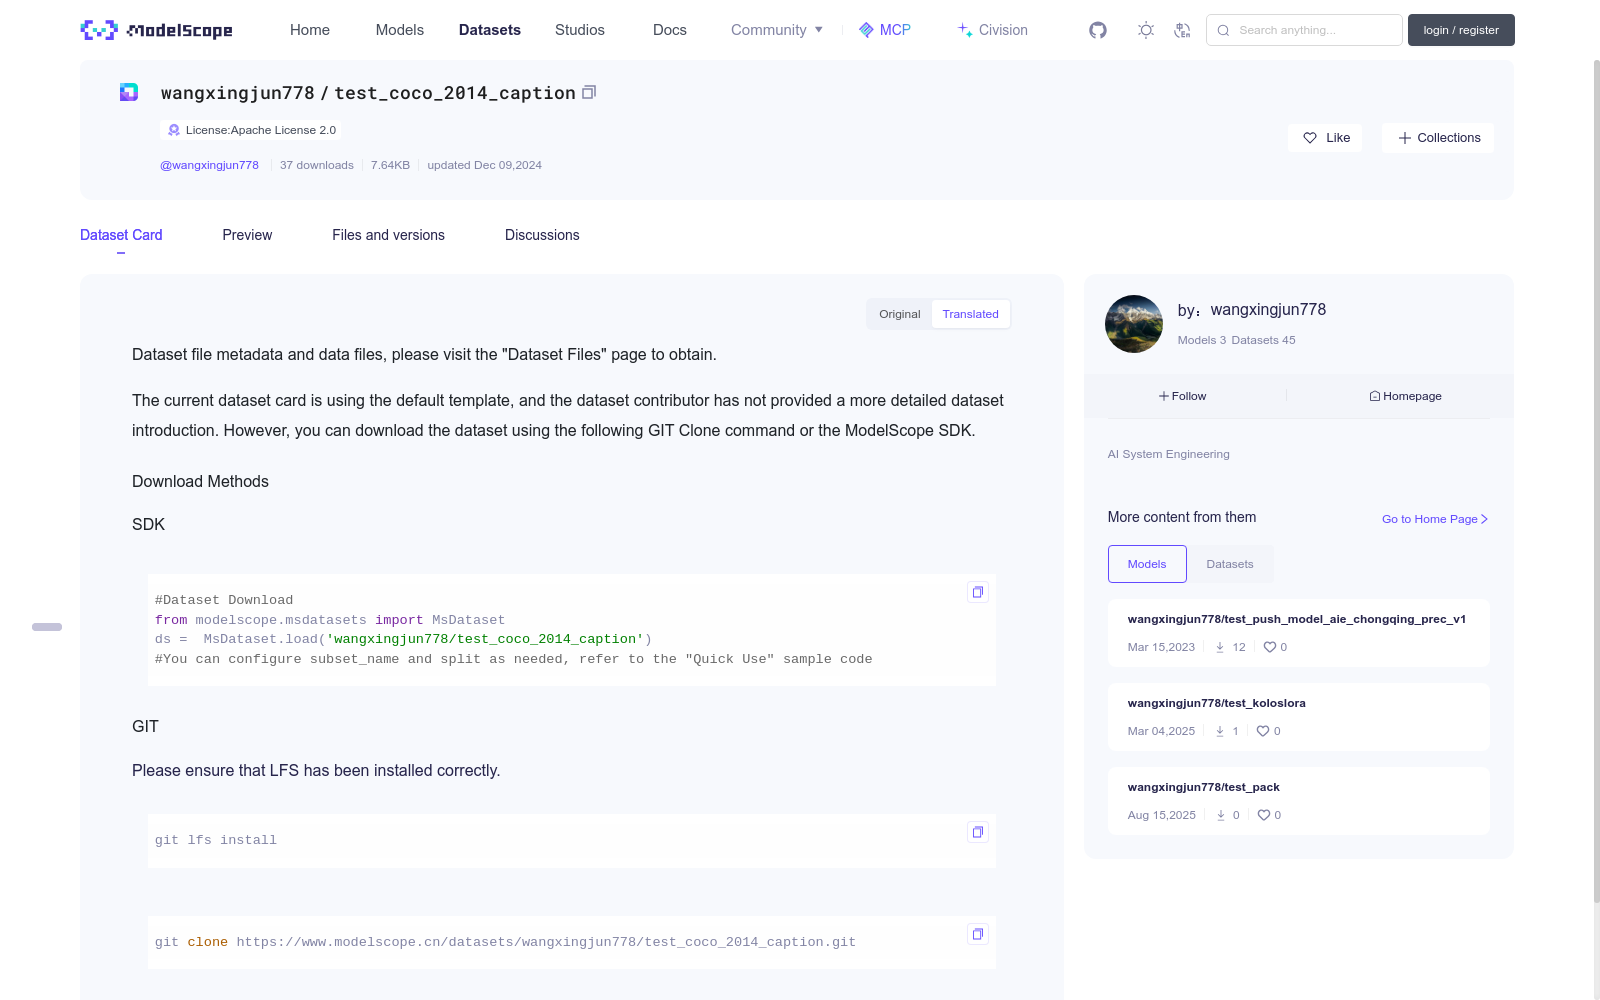Click the heart icon on the Like button
This screenshot has height=1000, width=1600.
pos(1310,138)
